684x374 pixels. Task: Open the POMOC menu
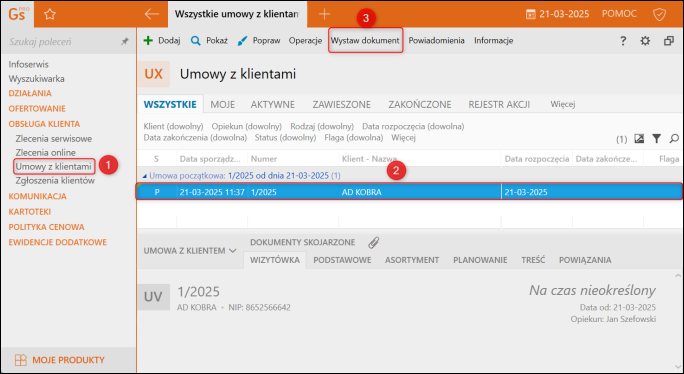click(x=619, y=14)
